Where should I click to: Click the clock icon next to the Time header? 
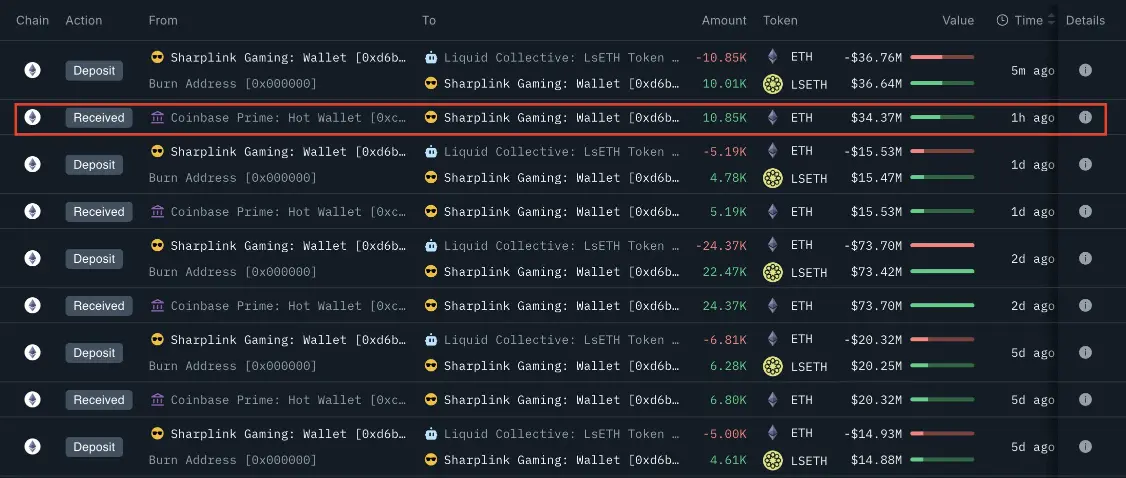[x=1002, y=20]
